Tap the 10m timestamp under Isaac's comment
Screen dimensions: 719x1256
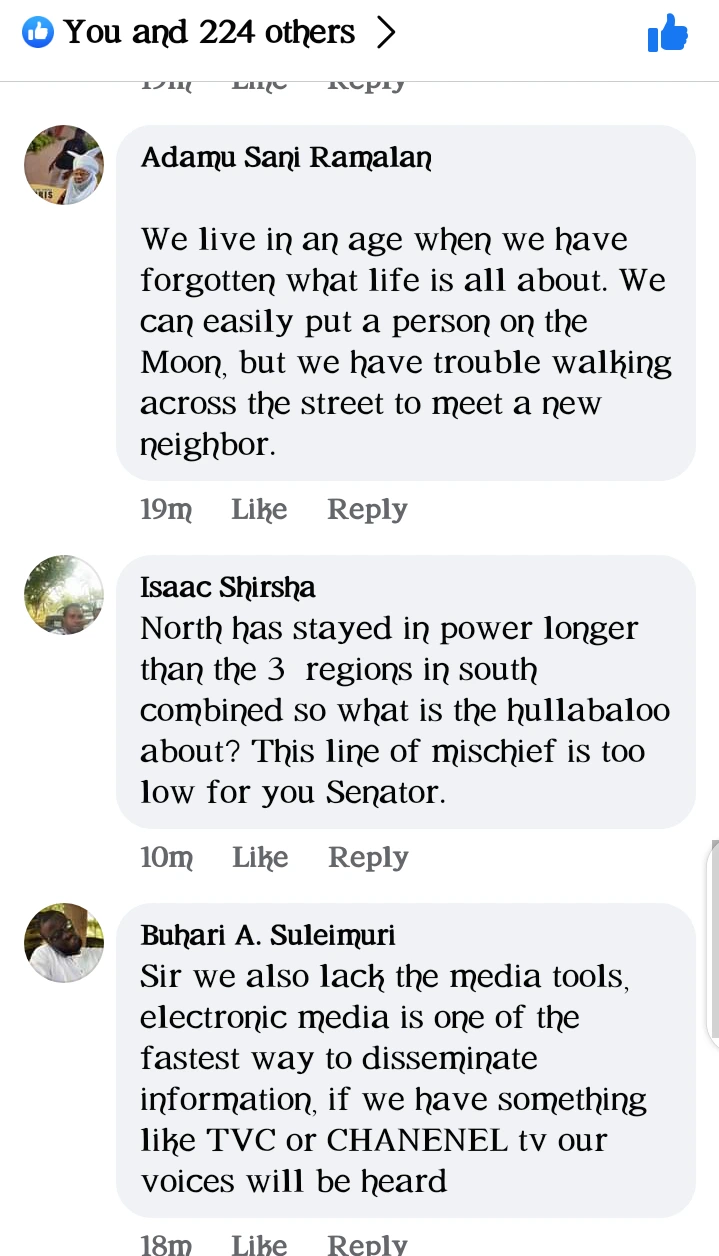click(x=166, y=858)
